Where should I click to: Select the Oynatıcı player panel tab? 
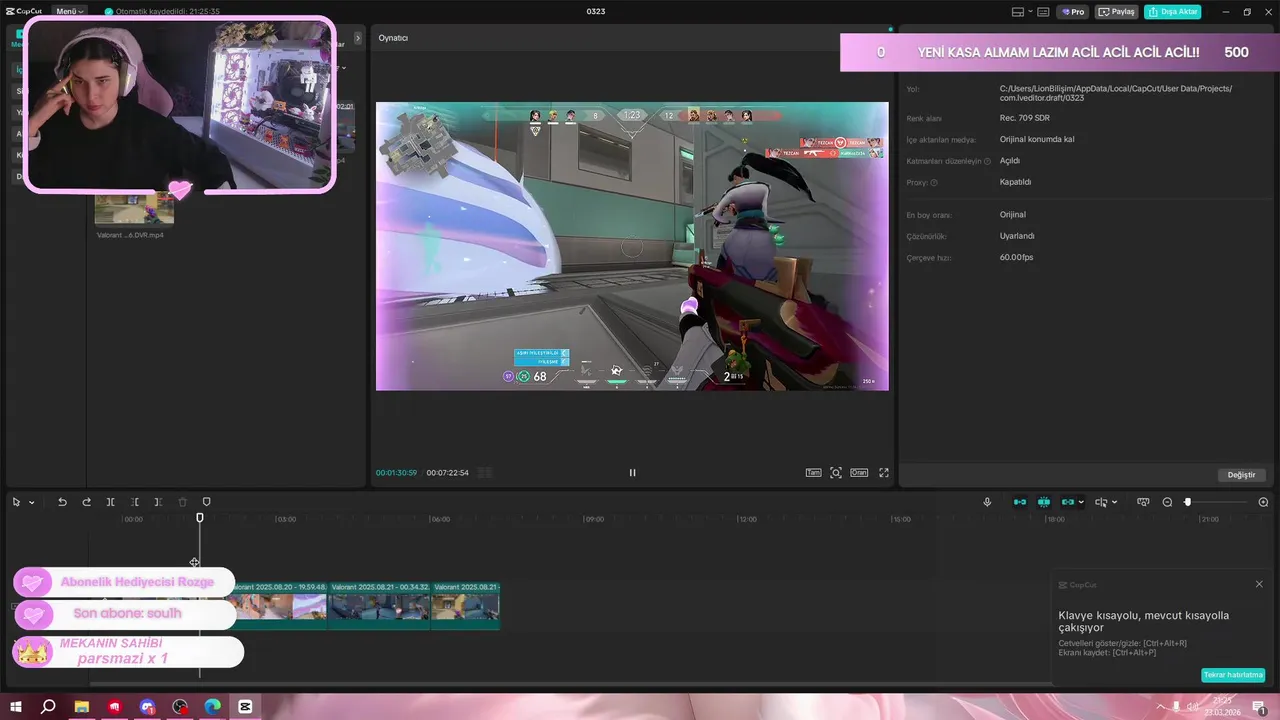393,38
